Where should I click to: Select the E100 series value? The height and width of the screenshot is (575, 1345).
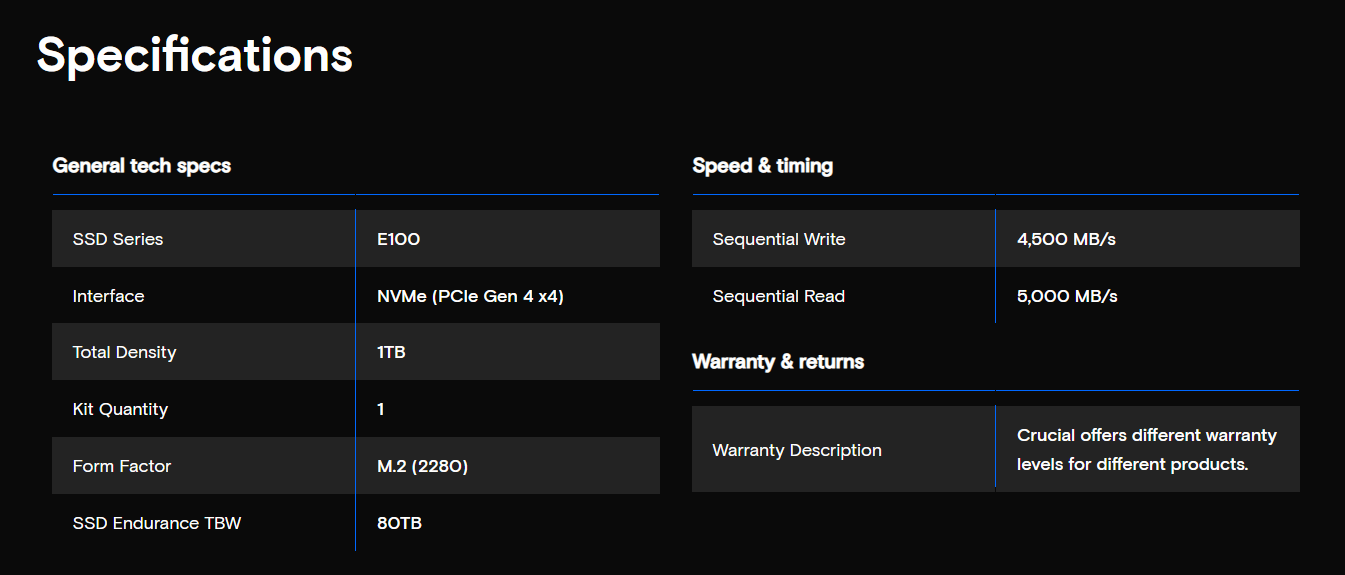398,239
